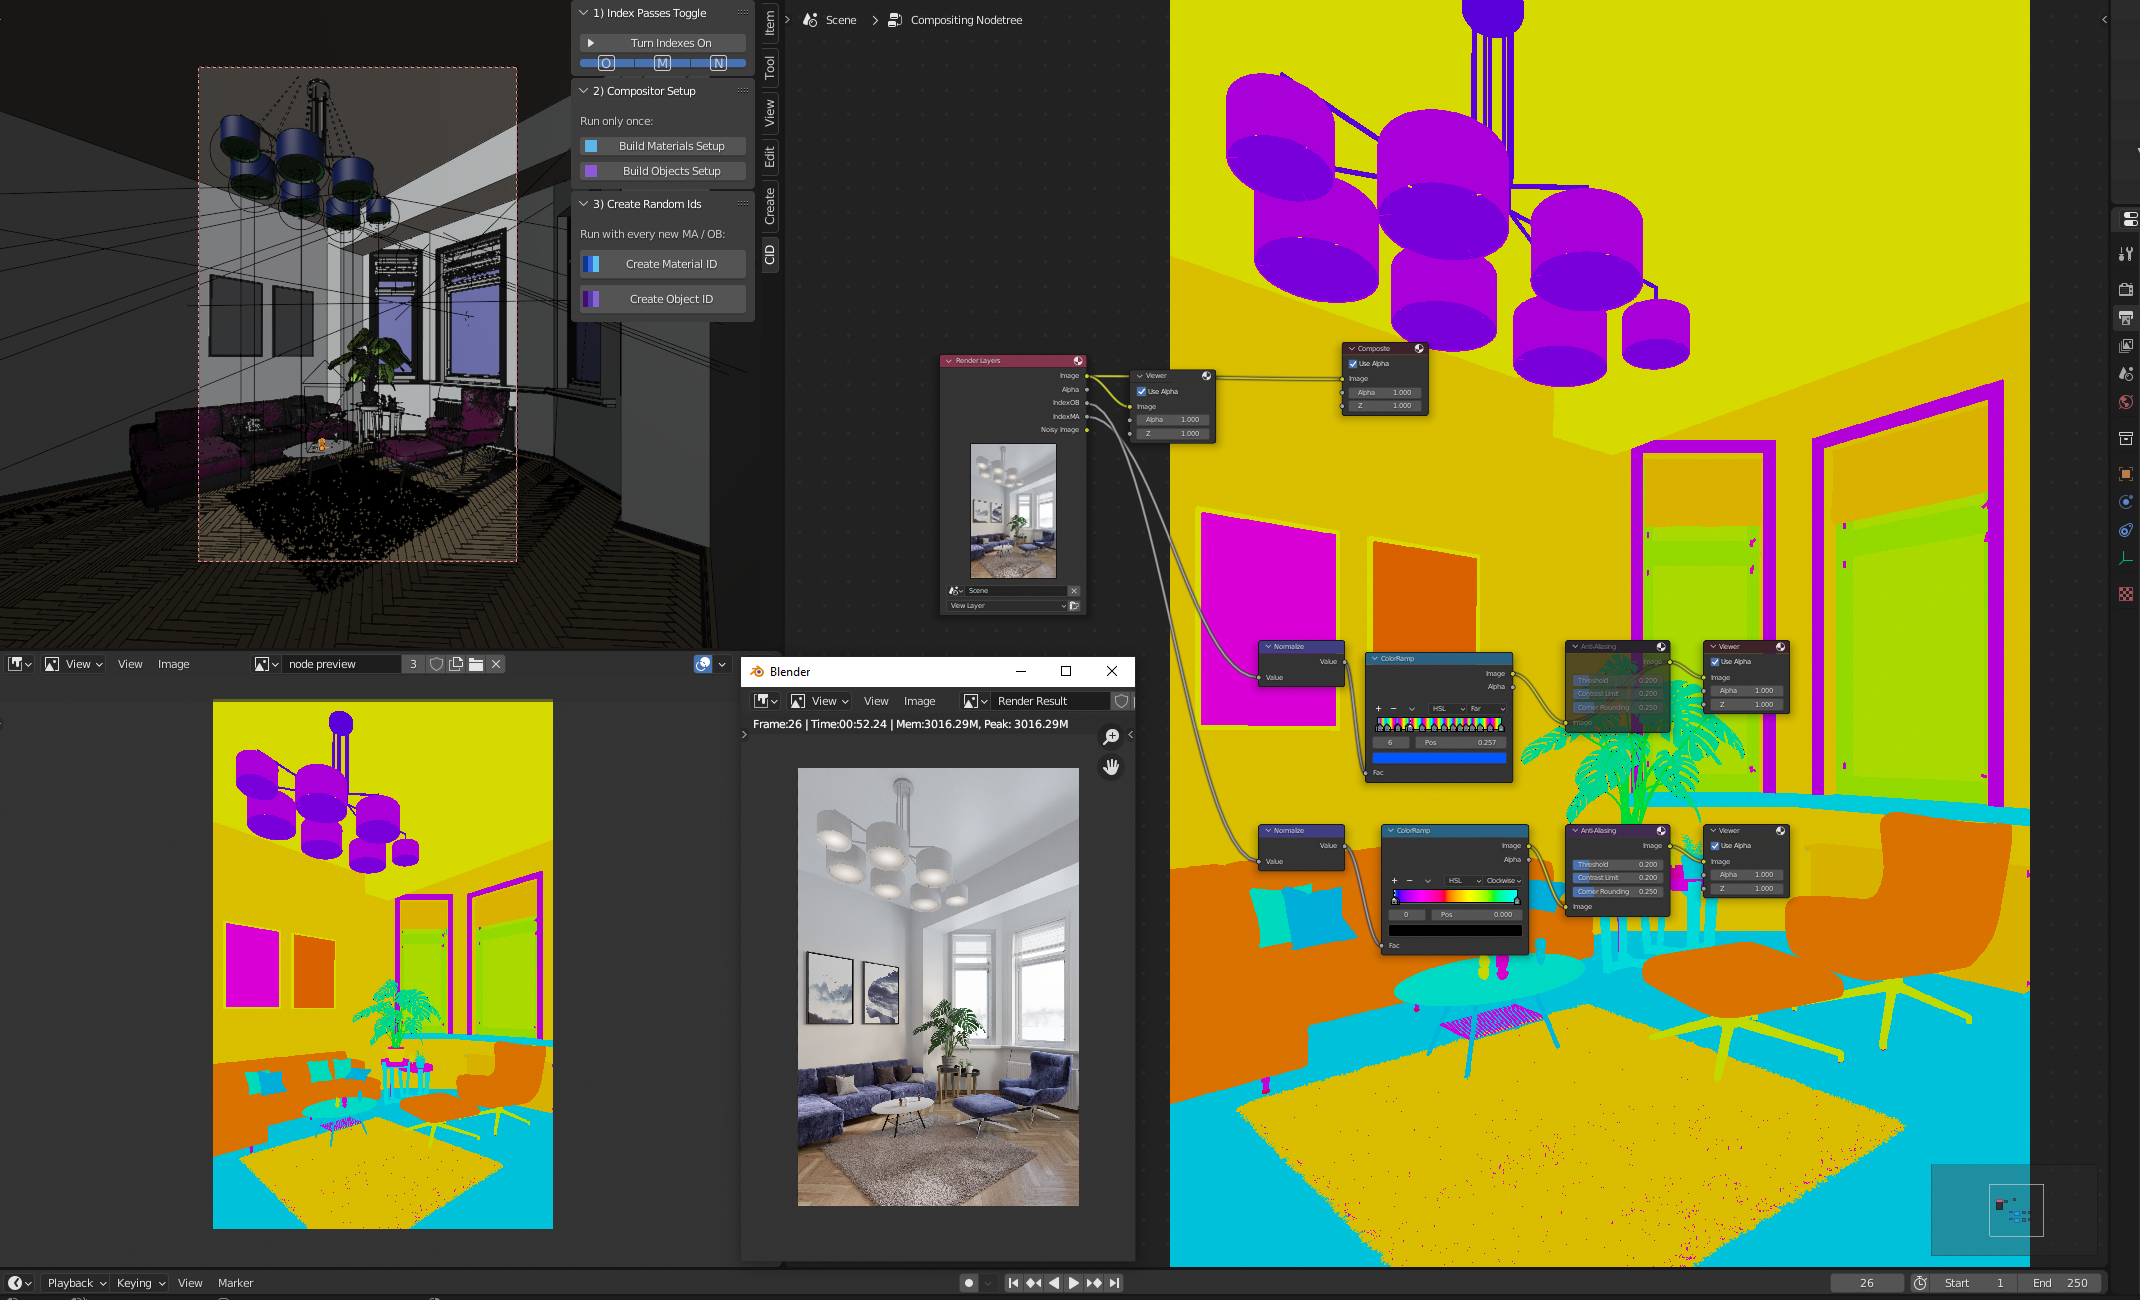2140x1300 pixels.
Task: Open the Output properties tab icon
Action: (x=2126, y=318)
